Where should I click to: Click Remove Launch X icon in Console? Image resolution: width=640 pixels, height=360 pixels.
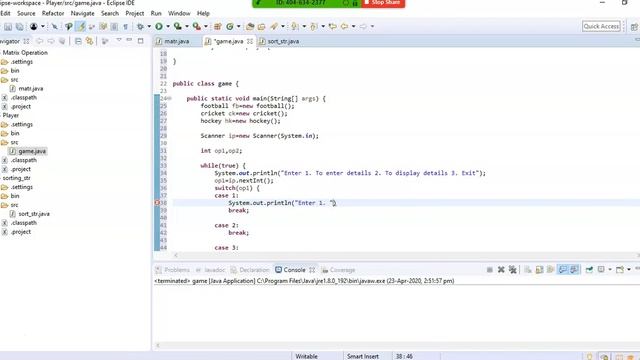(501, 270)
